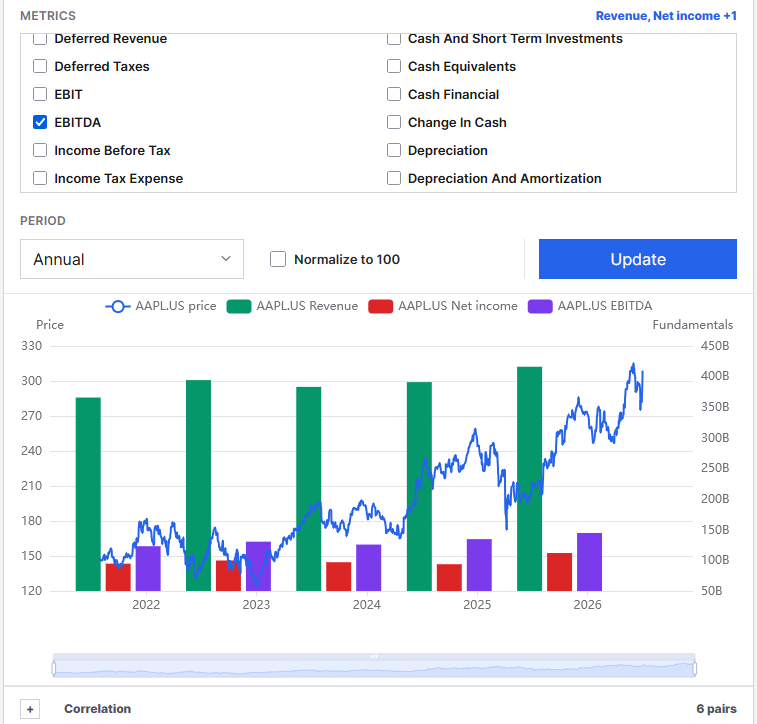This screenshot has width=757, height=724.
Task: Check Cash And Short Term Investments
Action: [x=394, y=39]
